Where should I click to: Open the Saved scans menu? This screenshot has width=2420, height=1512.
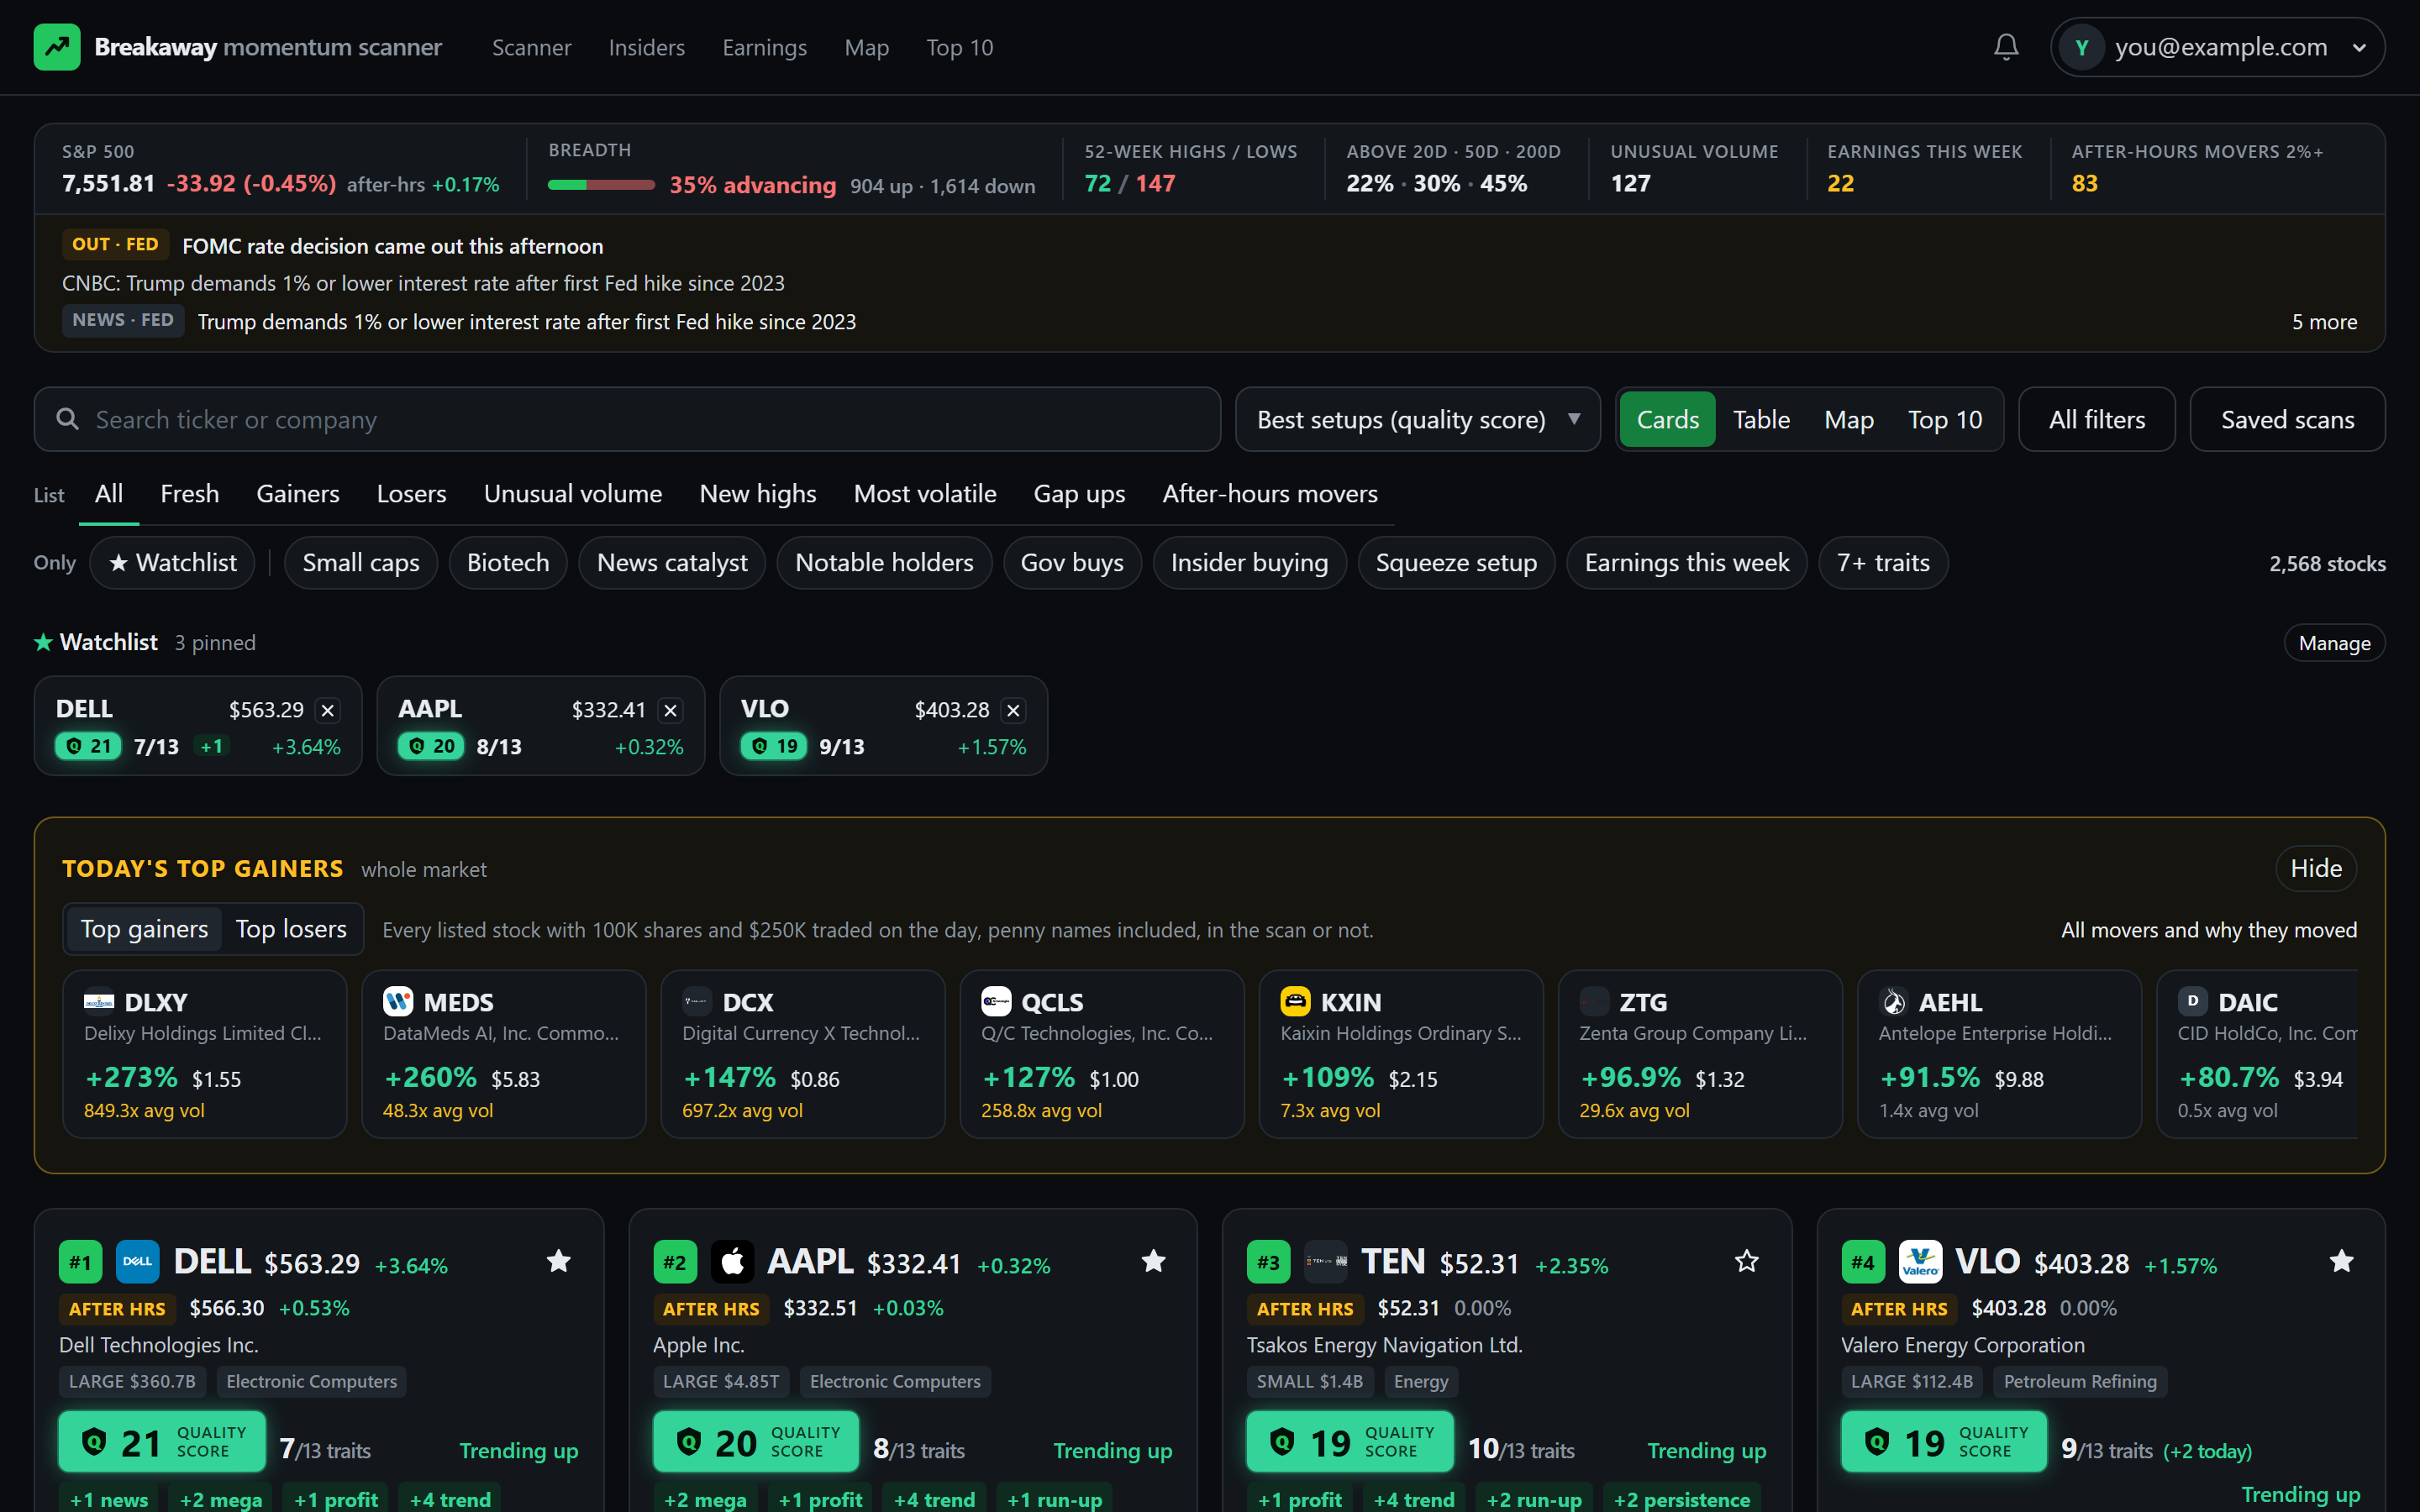[2287, 419]
